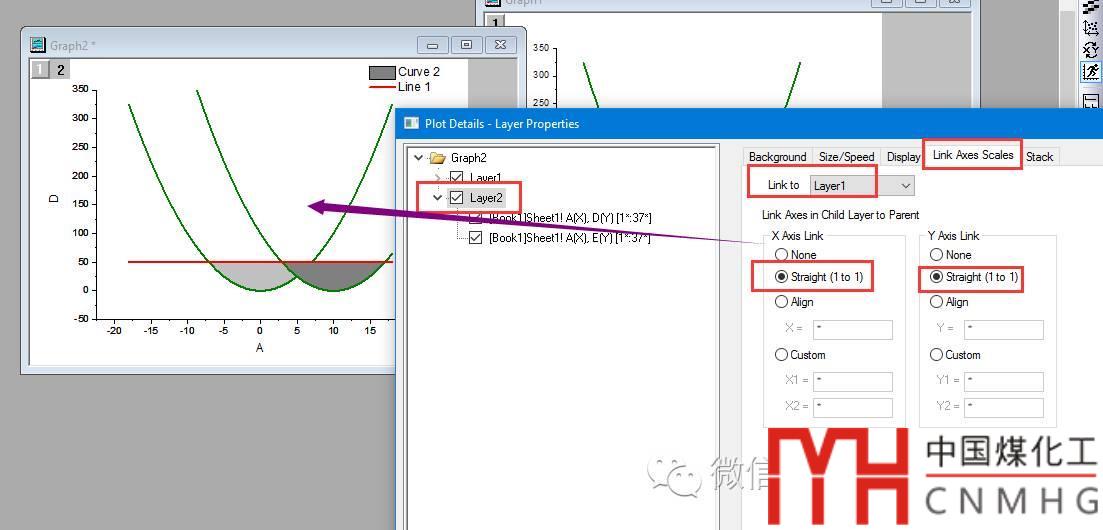
Task: Switch to the Stack tab
Action: click(1039, 157)
